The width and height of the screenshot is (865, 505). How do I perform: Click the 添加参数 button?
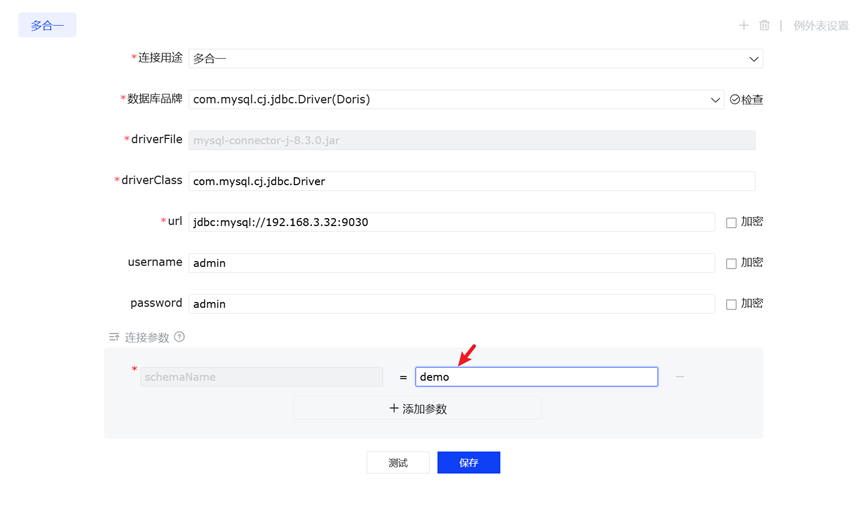417,408
